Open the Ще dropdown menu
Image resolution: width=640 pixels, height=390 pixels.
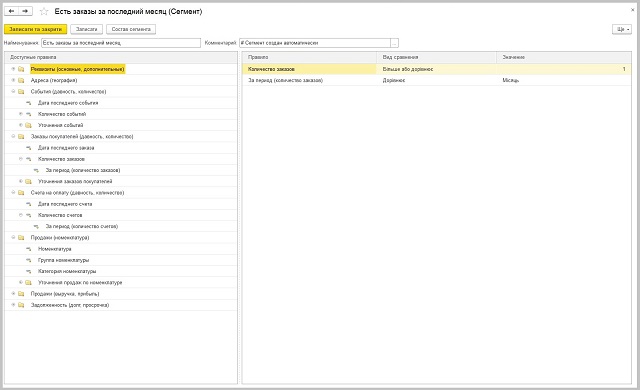coord(622,29)
